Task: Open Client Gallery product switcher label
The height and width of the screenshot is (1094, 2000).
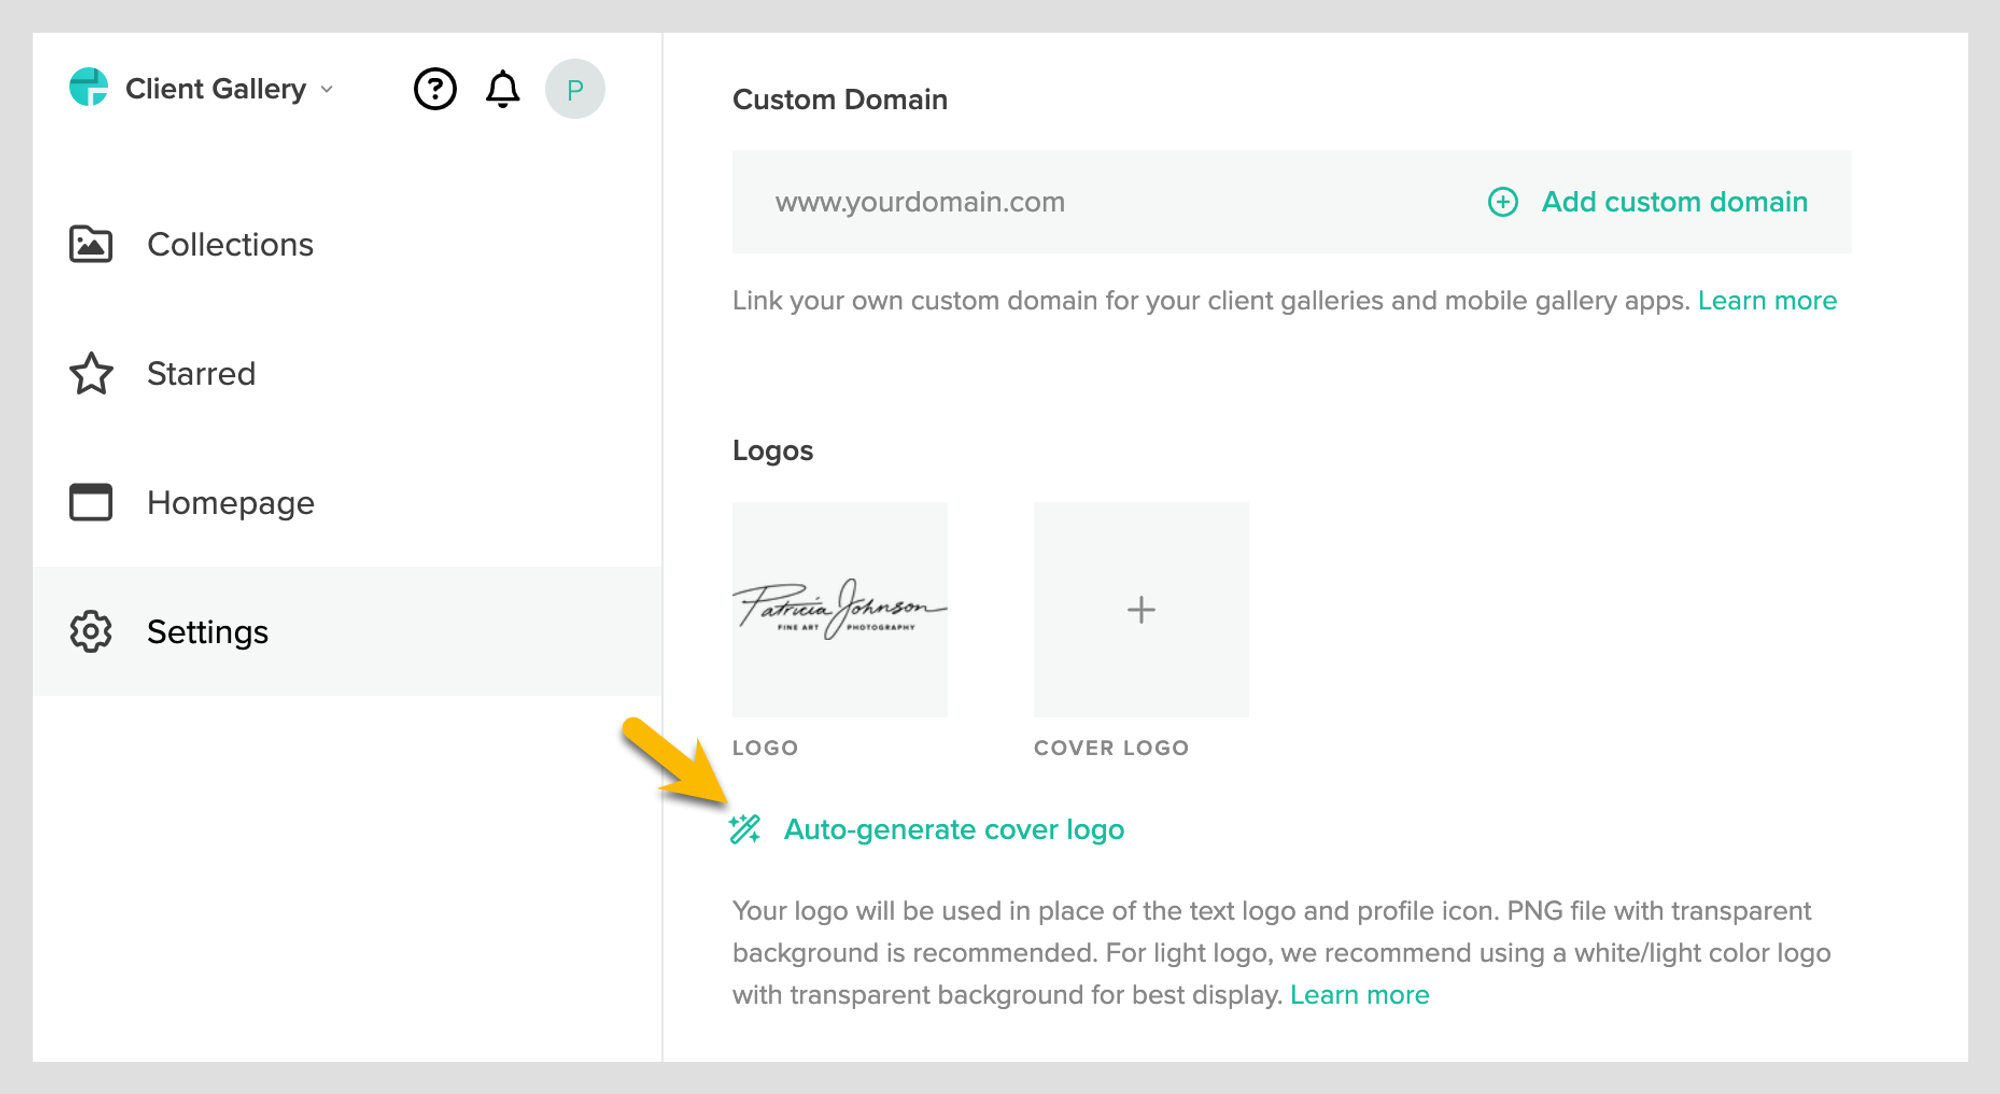Action: [215, 89]
